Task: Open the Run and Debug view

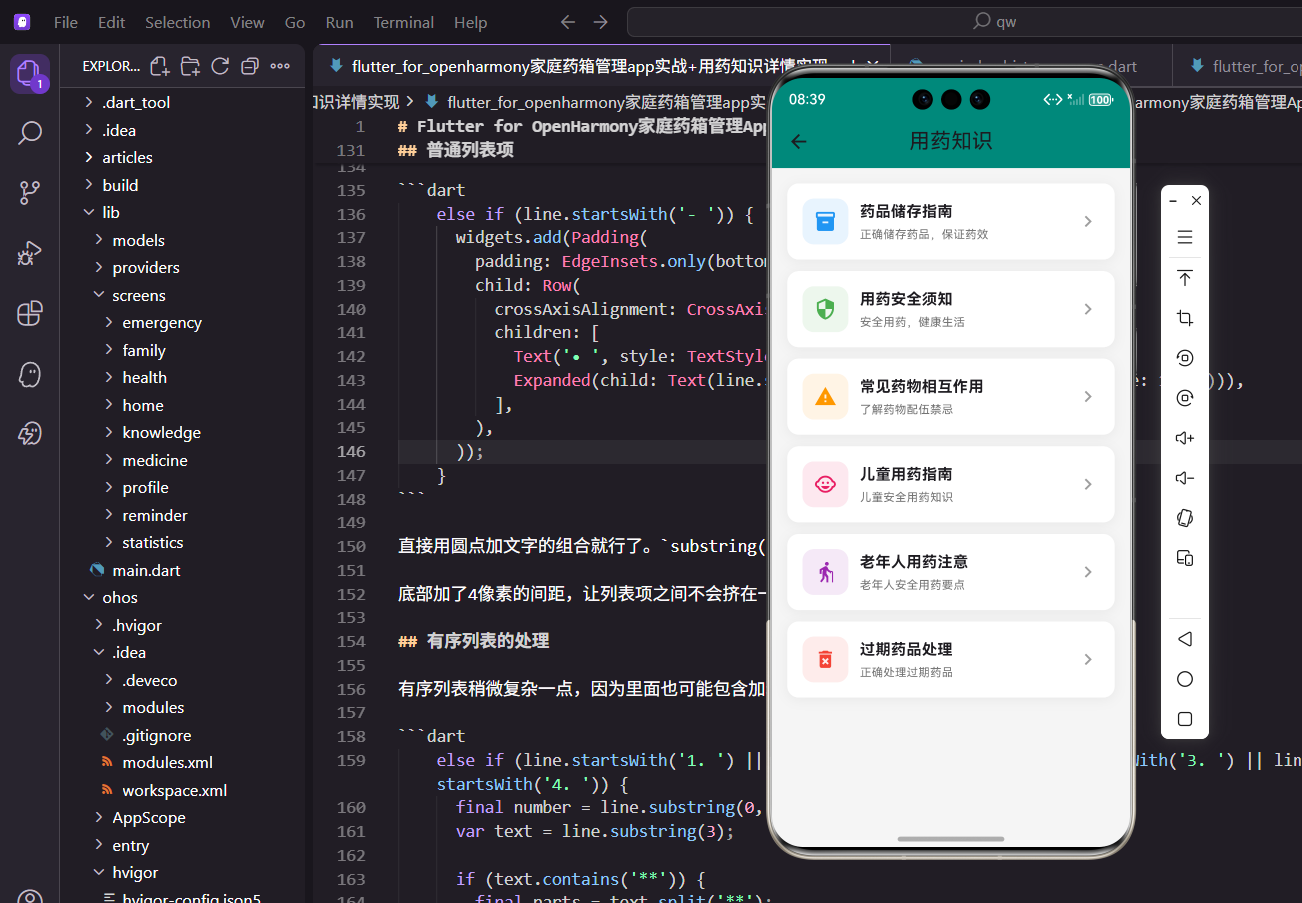Action: point(30,253)
